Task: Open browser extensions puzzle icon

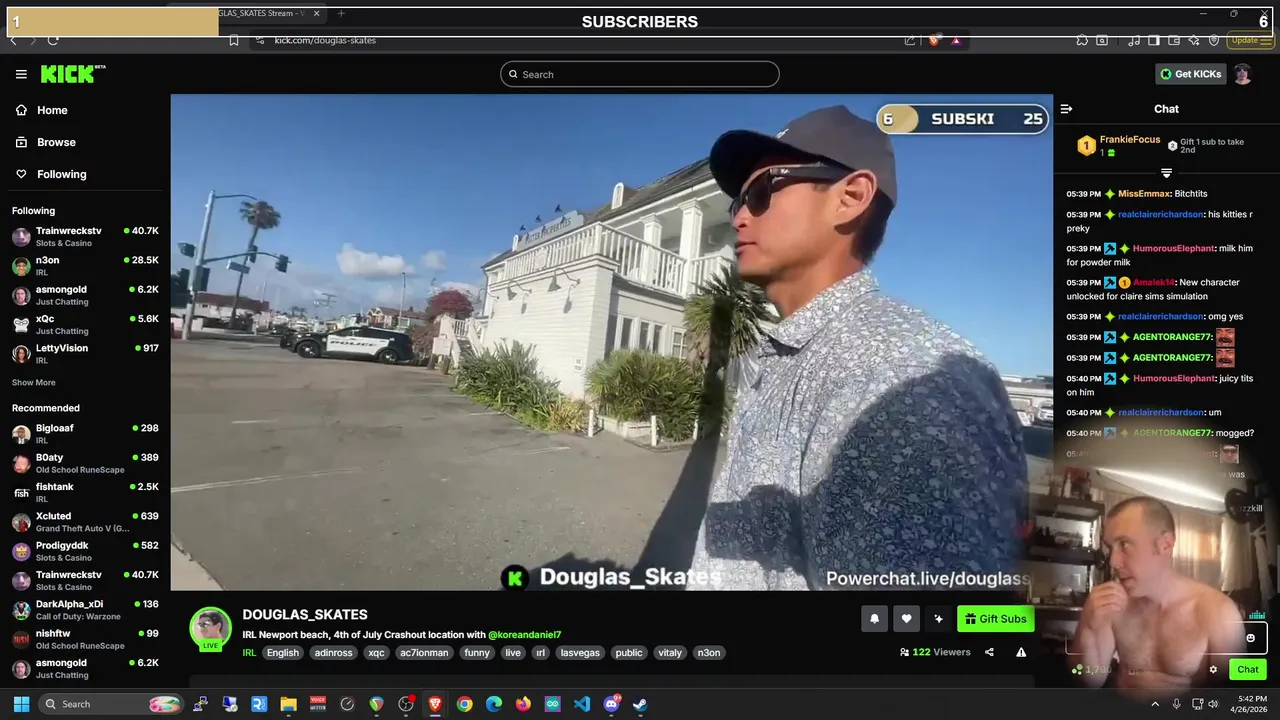Action: (1082, 40)
